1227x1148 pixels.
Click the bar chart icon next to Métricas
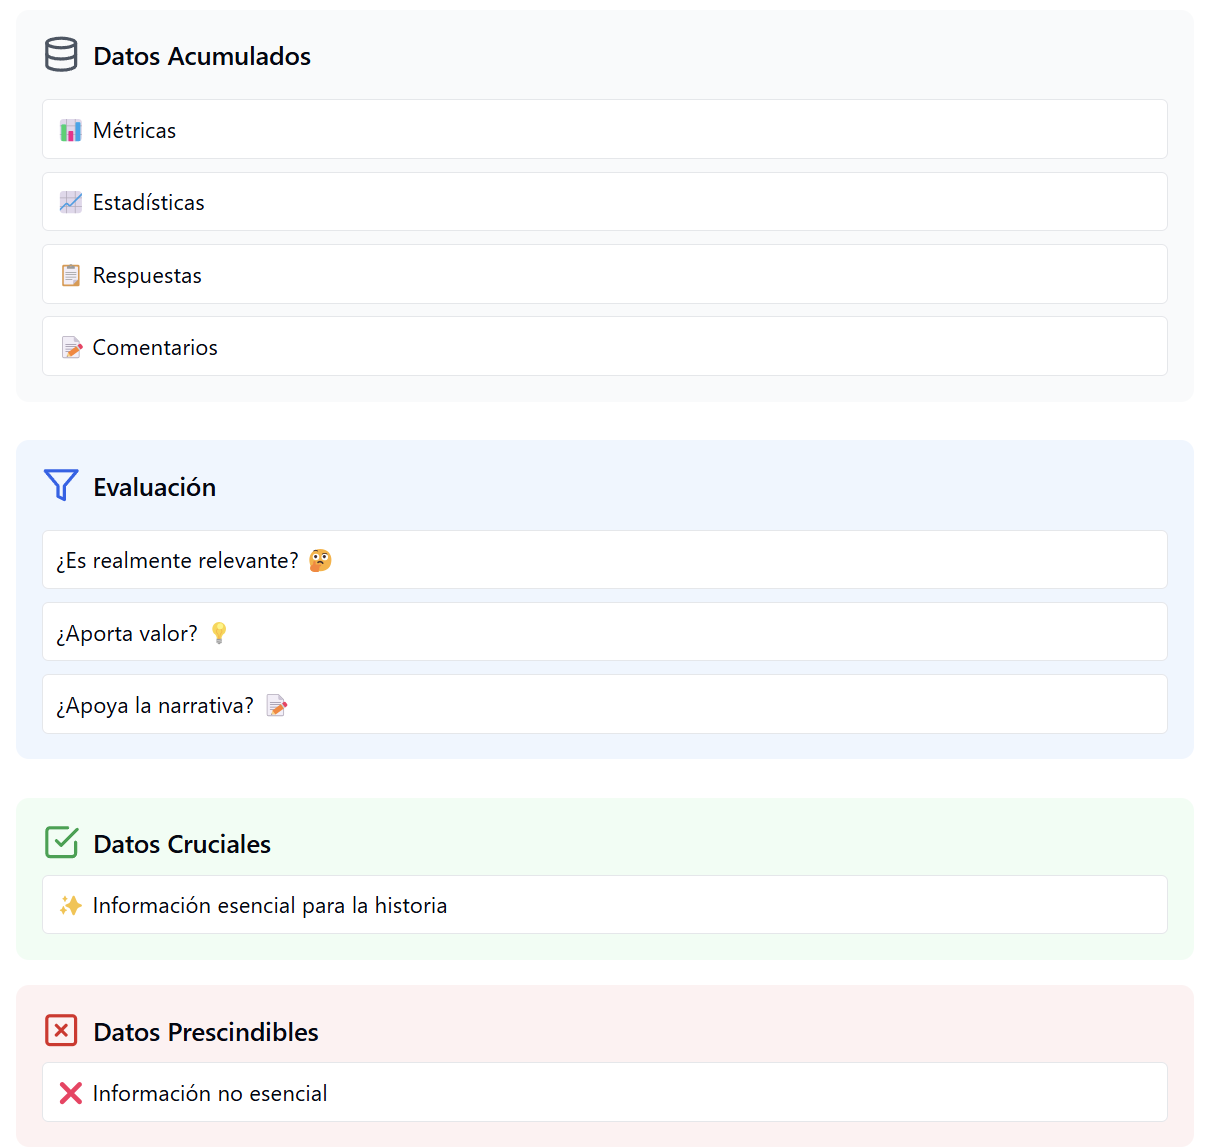(x=70, y=131)
